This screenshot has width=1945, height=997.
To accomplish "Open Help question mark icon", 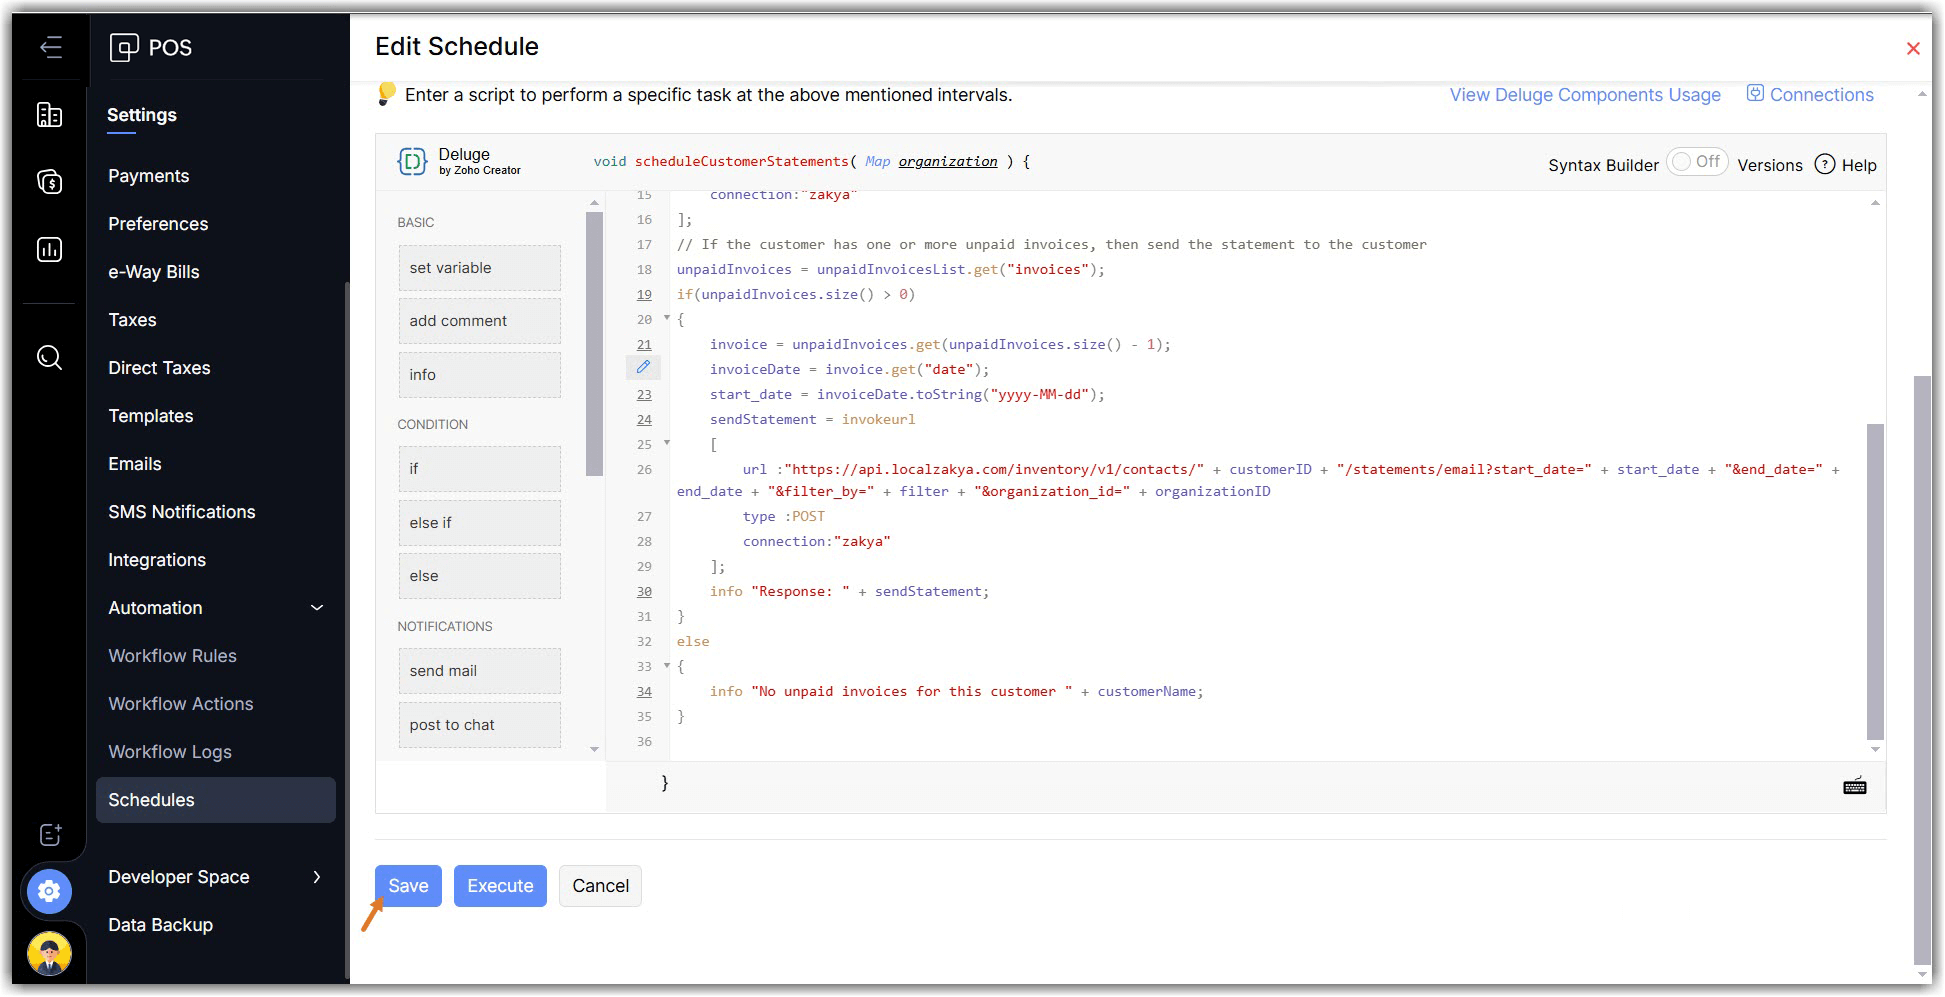I will point(1825,164).
